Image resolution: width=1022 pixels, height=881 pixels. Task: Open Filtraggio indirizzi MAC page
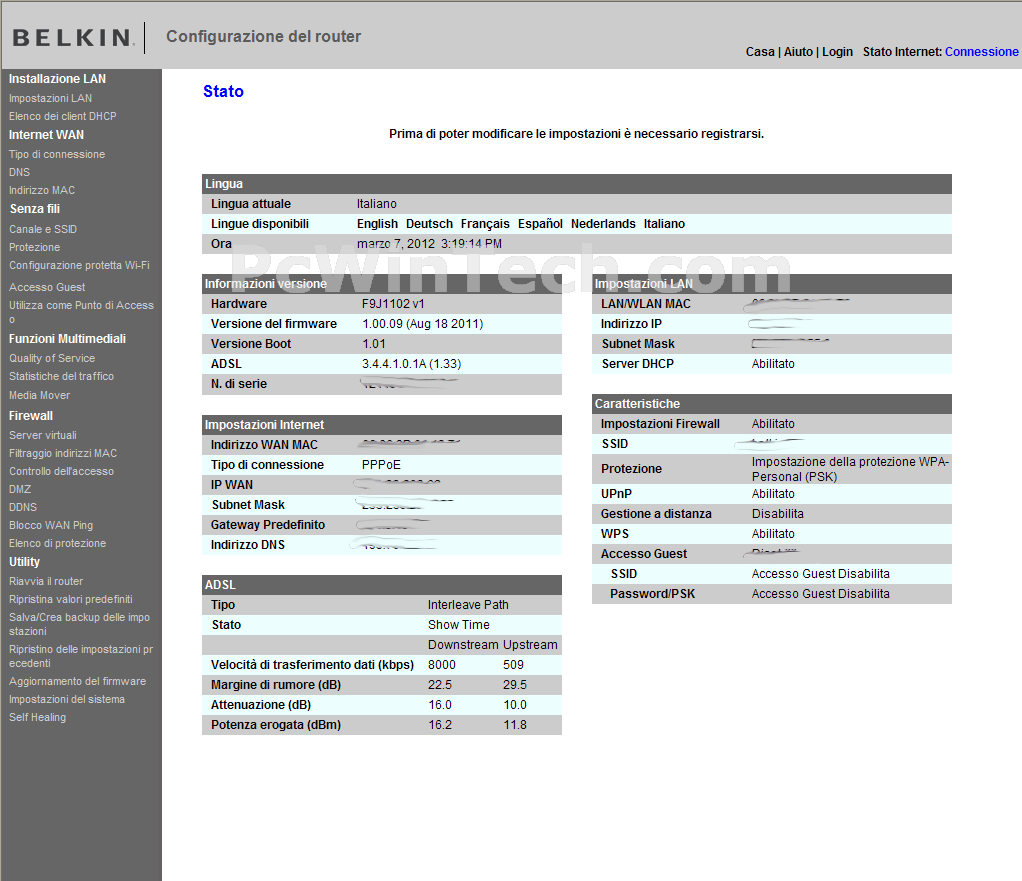63,454
